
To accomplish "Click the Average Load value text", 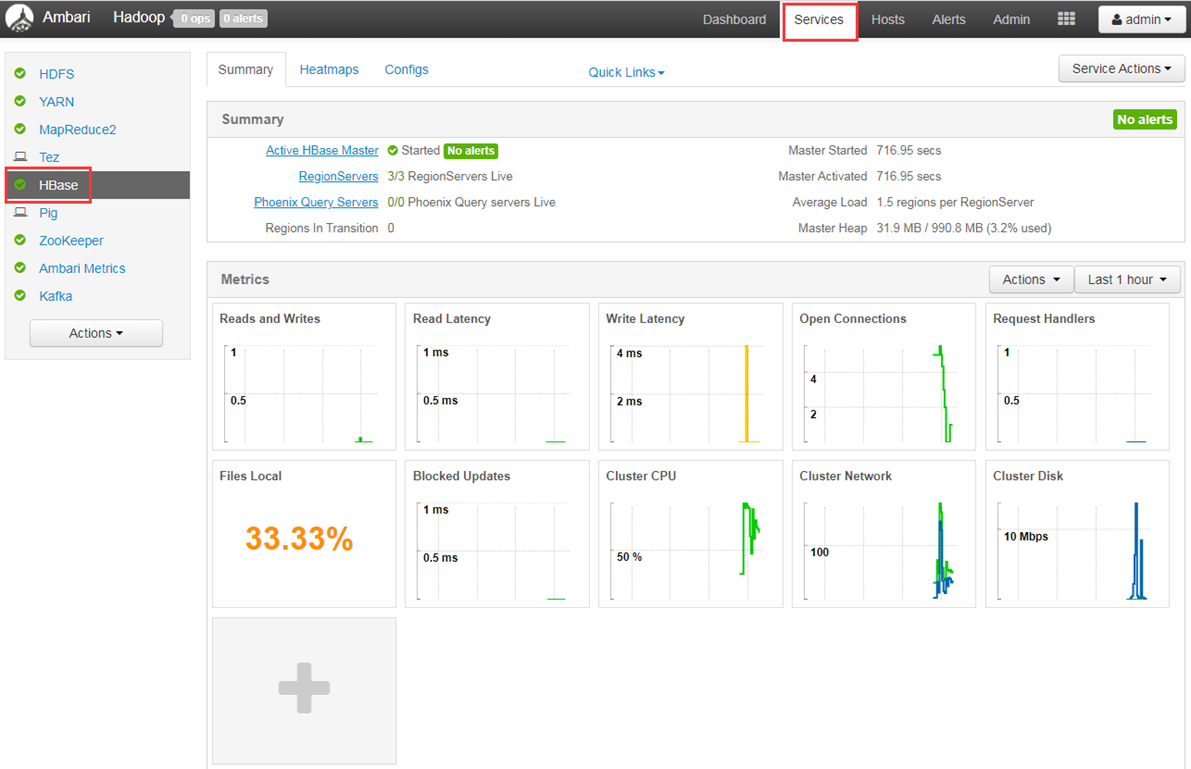I will [955, 202].
